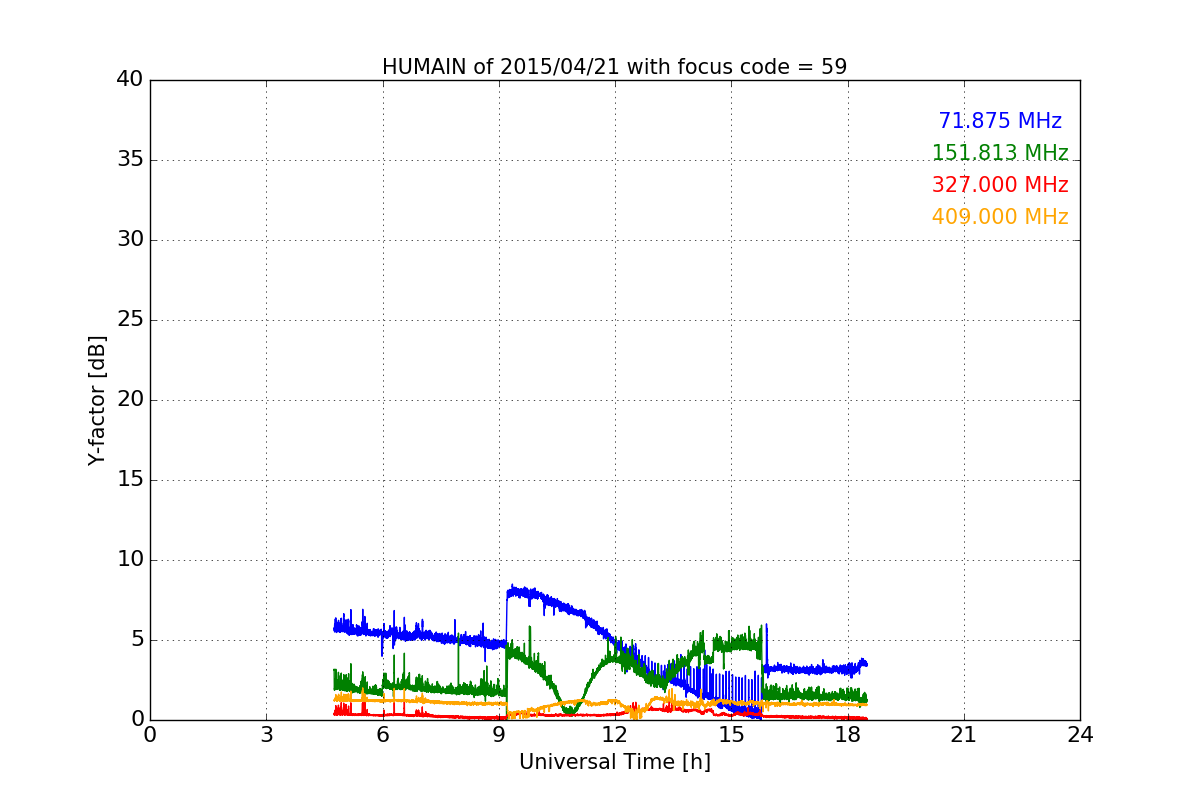Click y-axis tick value 10
The height and width of the screenshot is (800, 1200).
tap(130, 560)
